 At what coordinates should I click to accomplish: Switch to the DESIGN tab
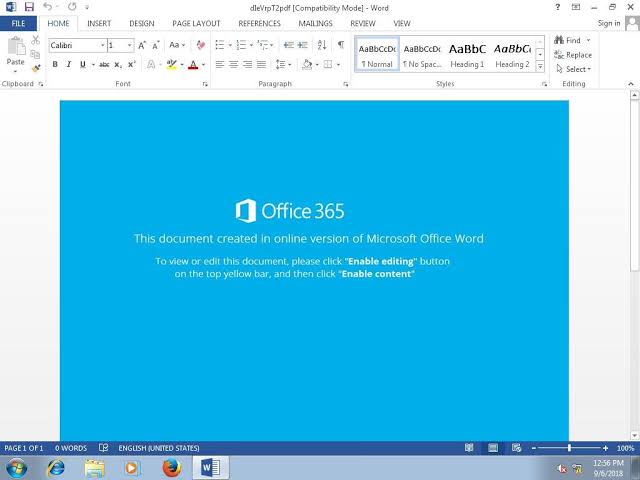pos(142,23)
